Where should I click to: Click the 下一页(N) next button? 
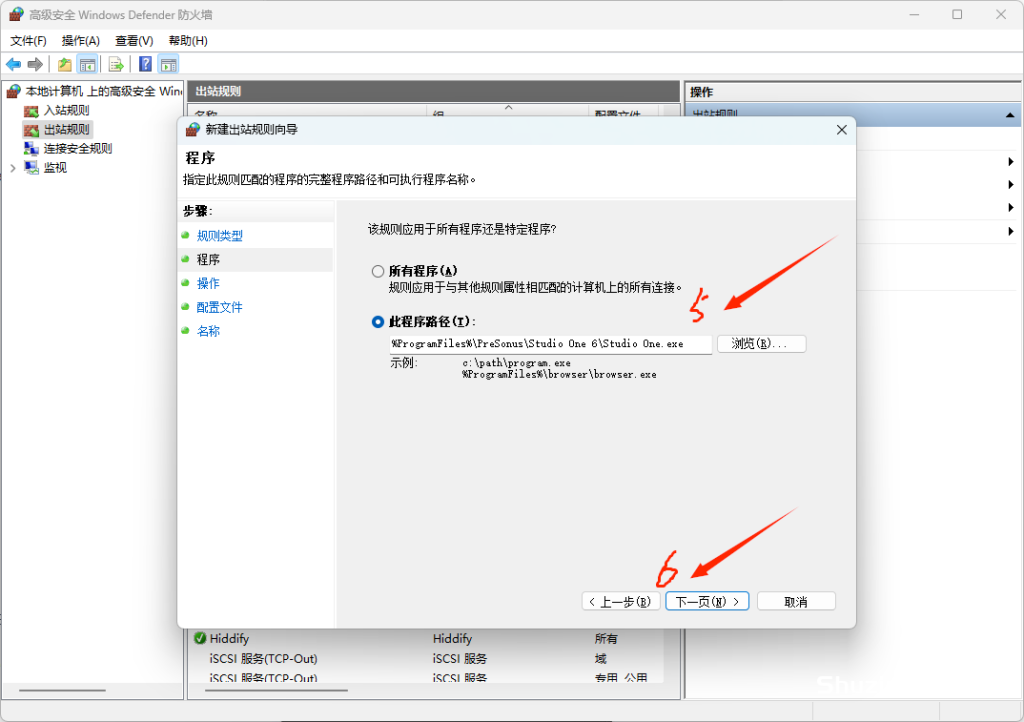click(x=707, y=601)
